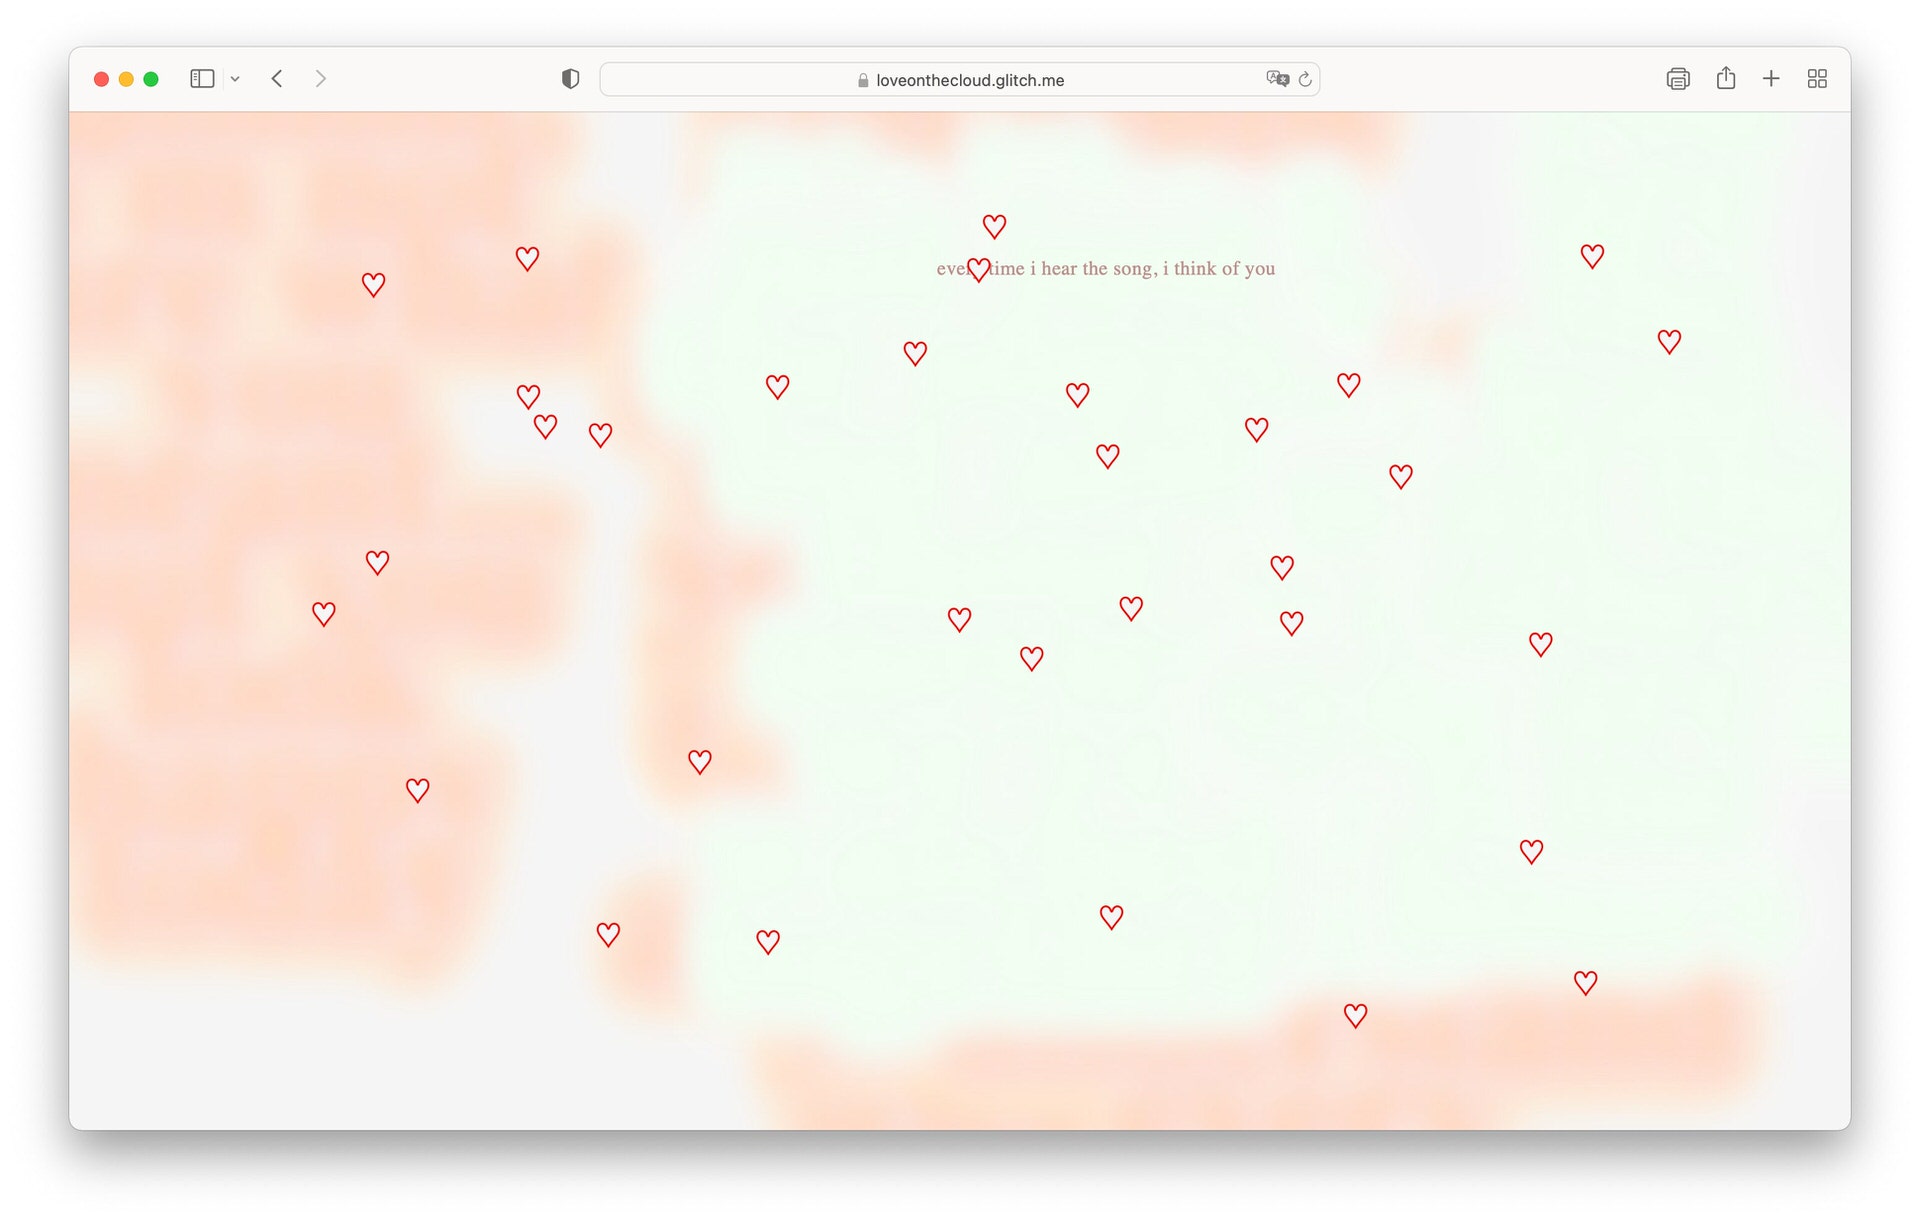The height and width of the screenshot is (1221, 1920).
Task: Open a new tab
Action: 1770,79
